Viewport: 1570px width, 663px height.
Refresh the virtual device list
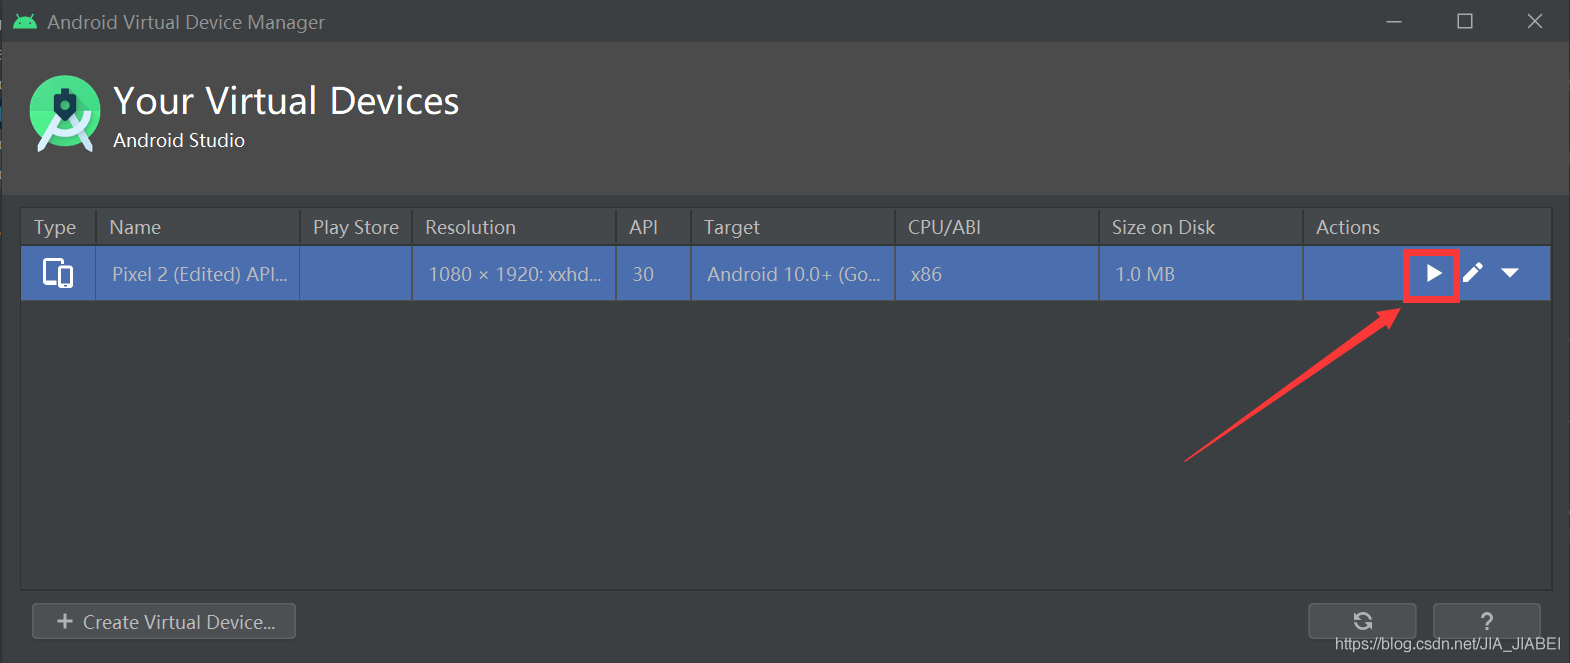click(1362, 621)
